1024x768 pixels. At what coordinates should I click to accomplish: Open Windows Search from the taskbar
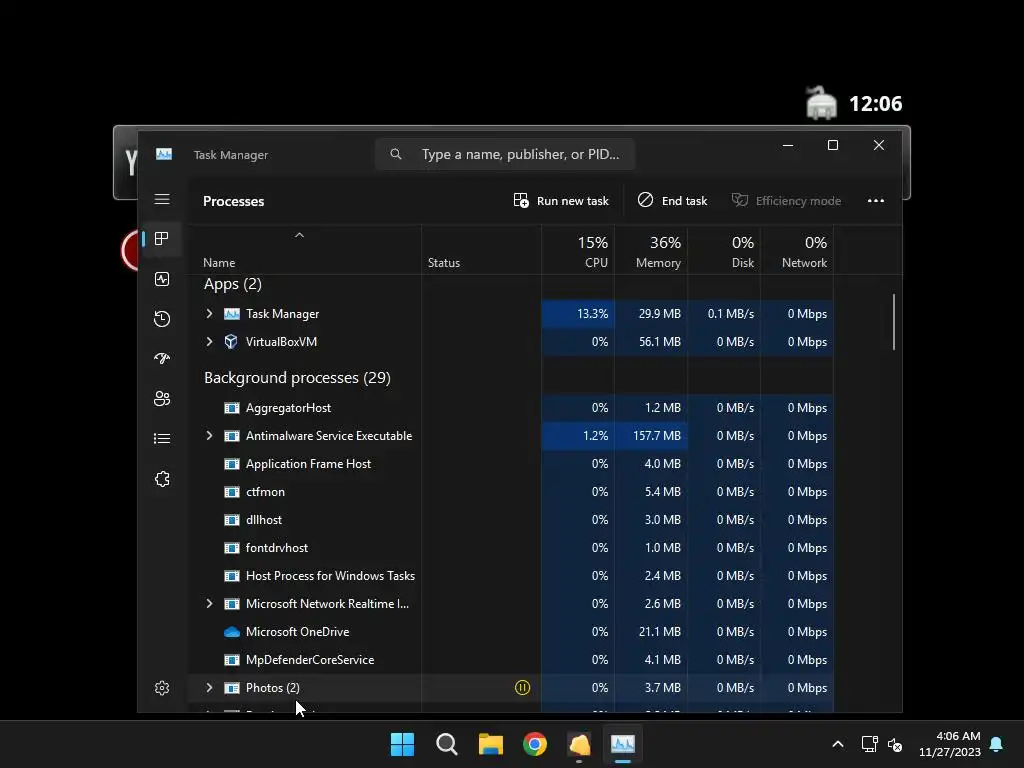click(447, 744)
